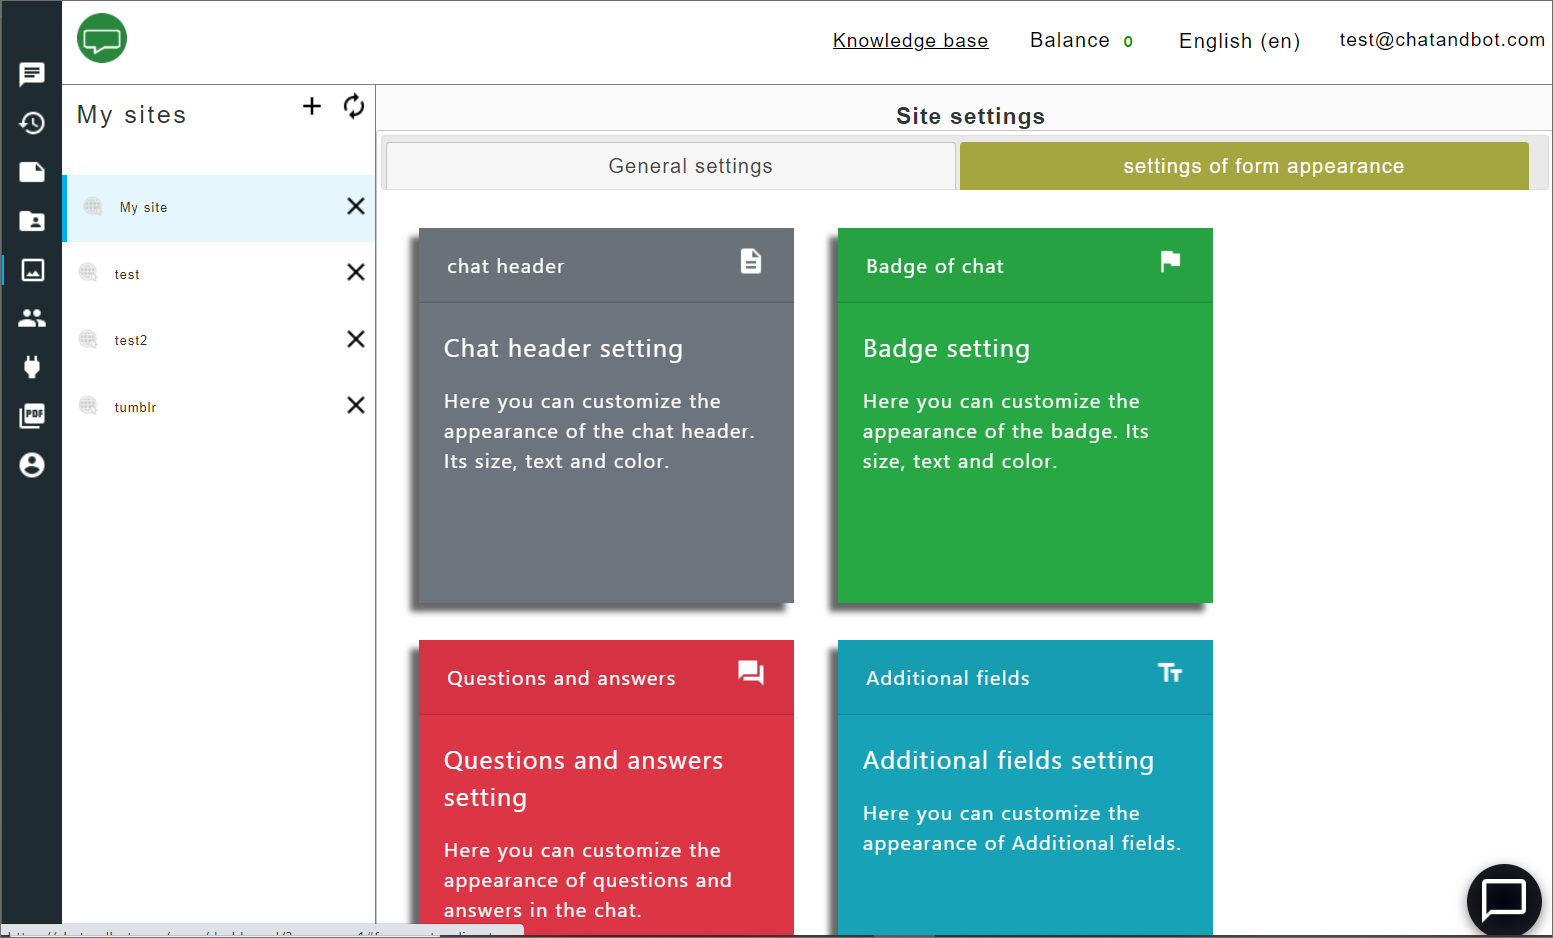Click the globe icon beside 'My site'

[93, 206]
